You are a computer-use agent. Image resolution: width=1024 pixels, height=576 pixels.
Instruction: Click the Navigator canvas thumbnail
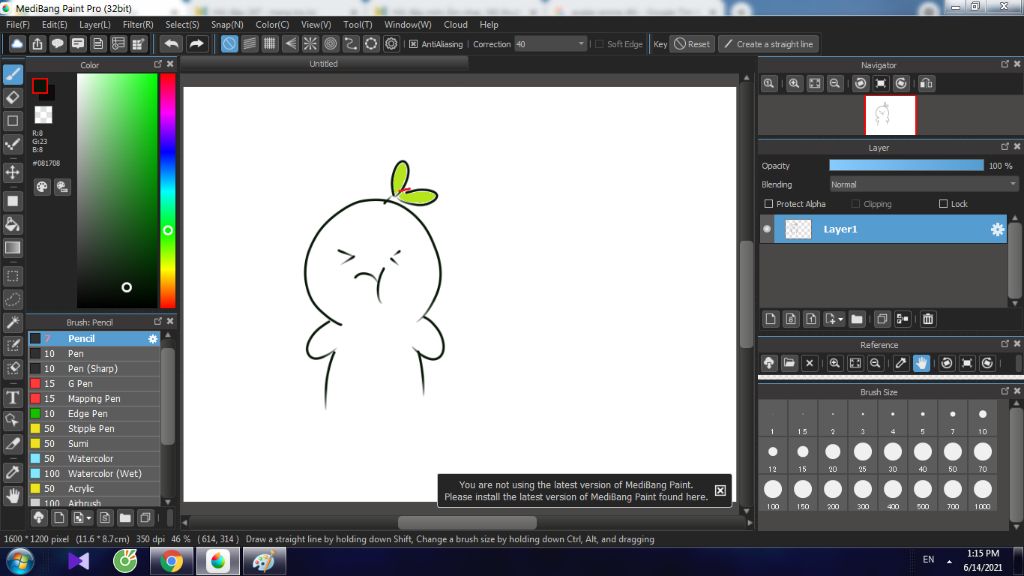(x=890, y=116)
